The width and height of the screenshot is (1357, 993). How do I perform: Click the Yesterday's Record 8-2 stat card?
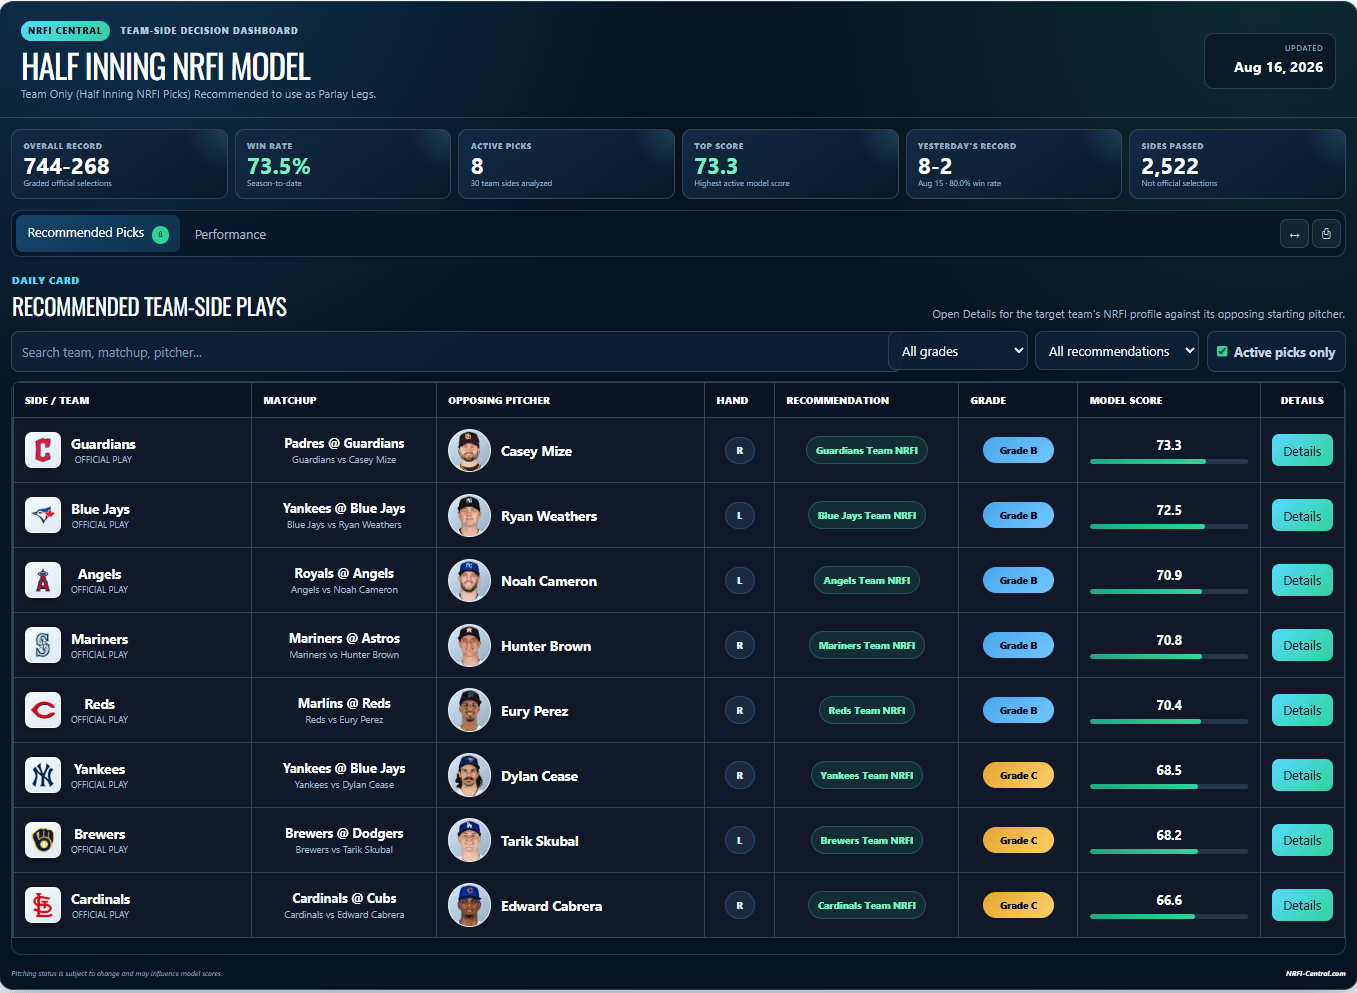point(1013,164)
